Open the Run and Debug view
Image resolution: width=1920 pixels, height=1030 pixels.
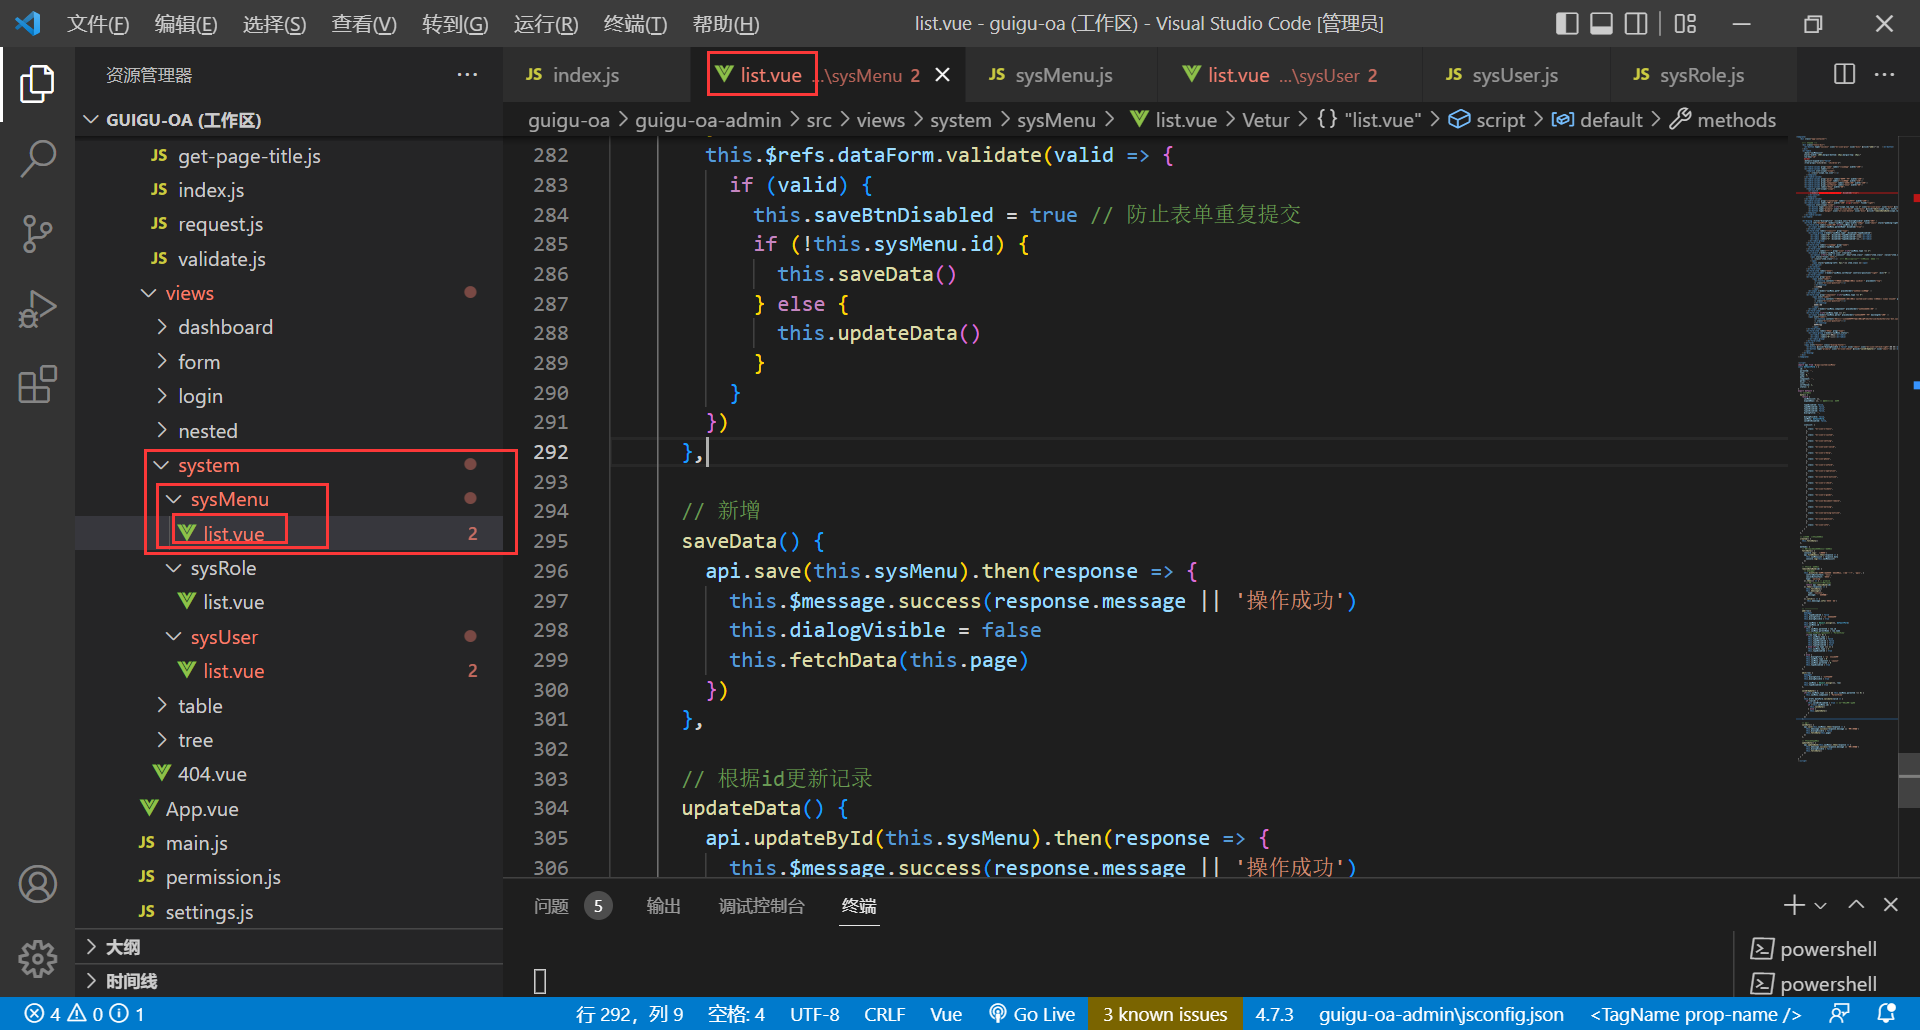37,309
